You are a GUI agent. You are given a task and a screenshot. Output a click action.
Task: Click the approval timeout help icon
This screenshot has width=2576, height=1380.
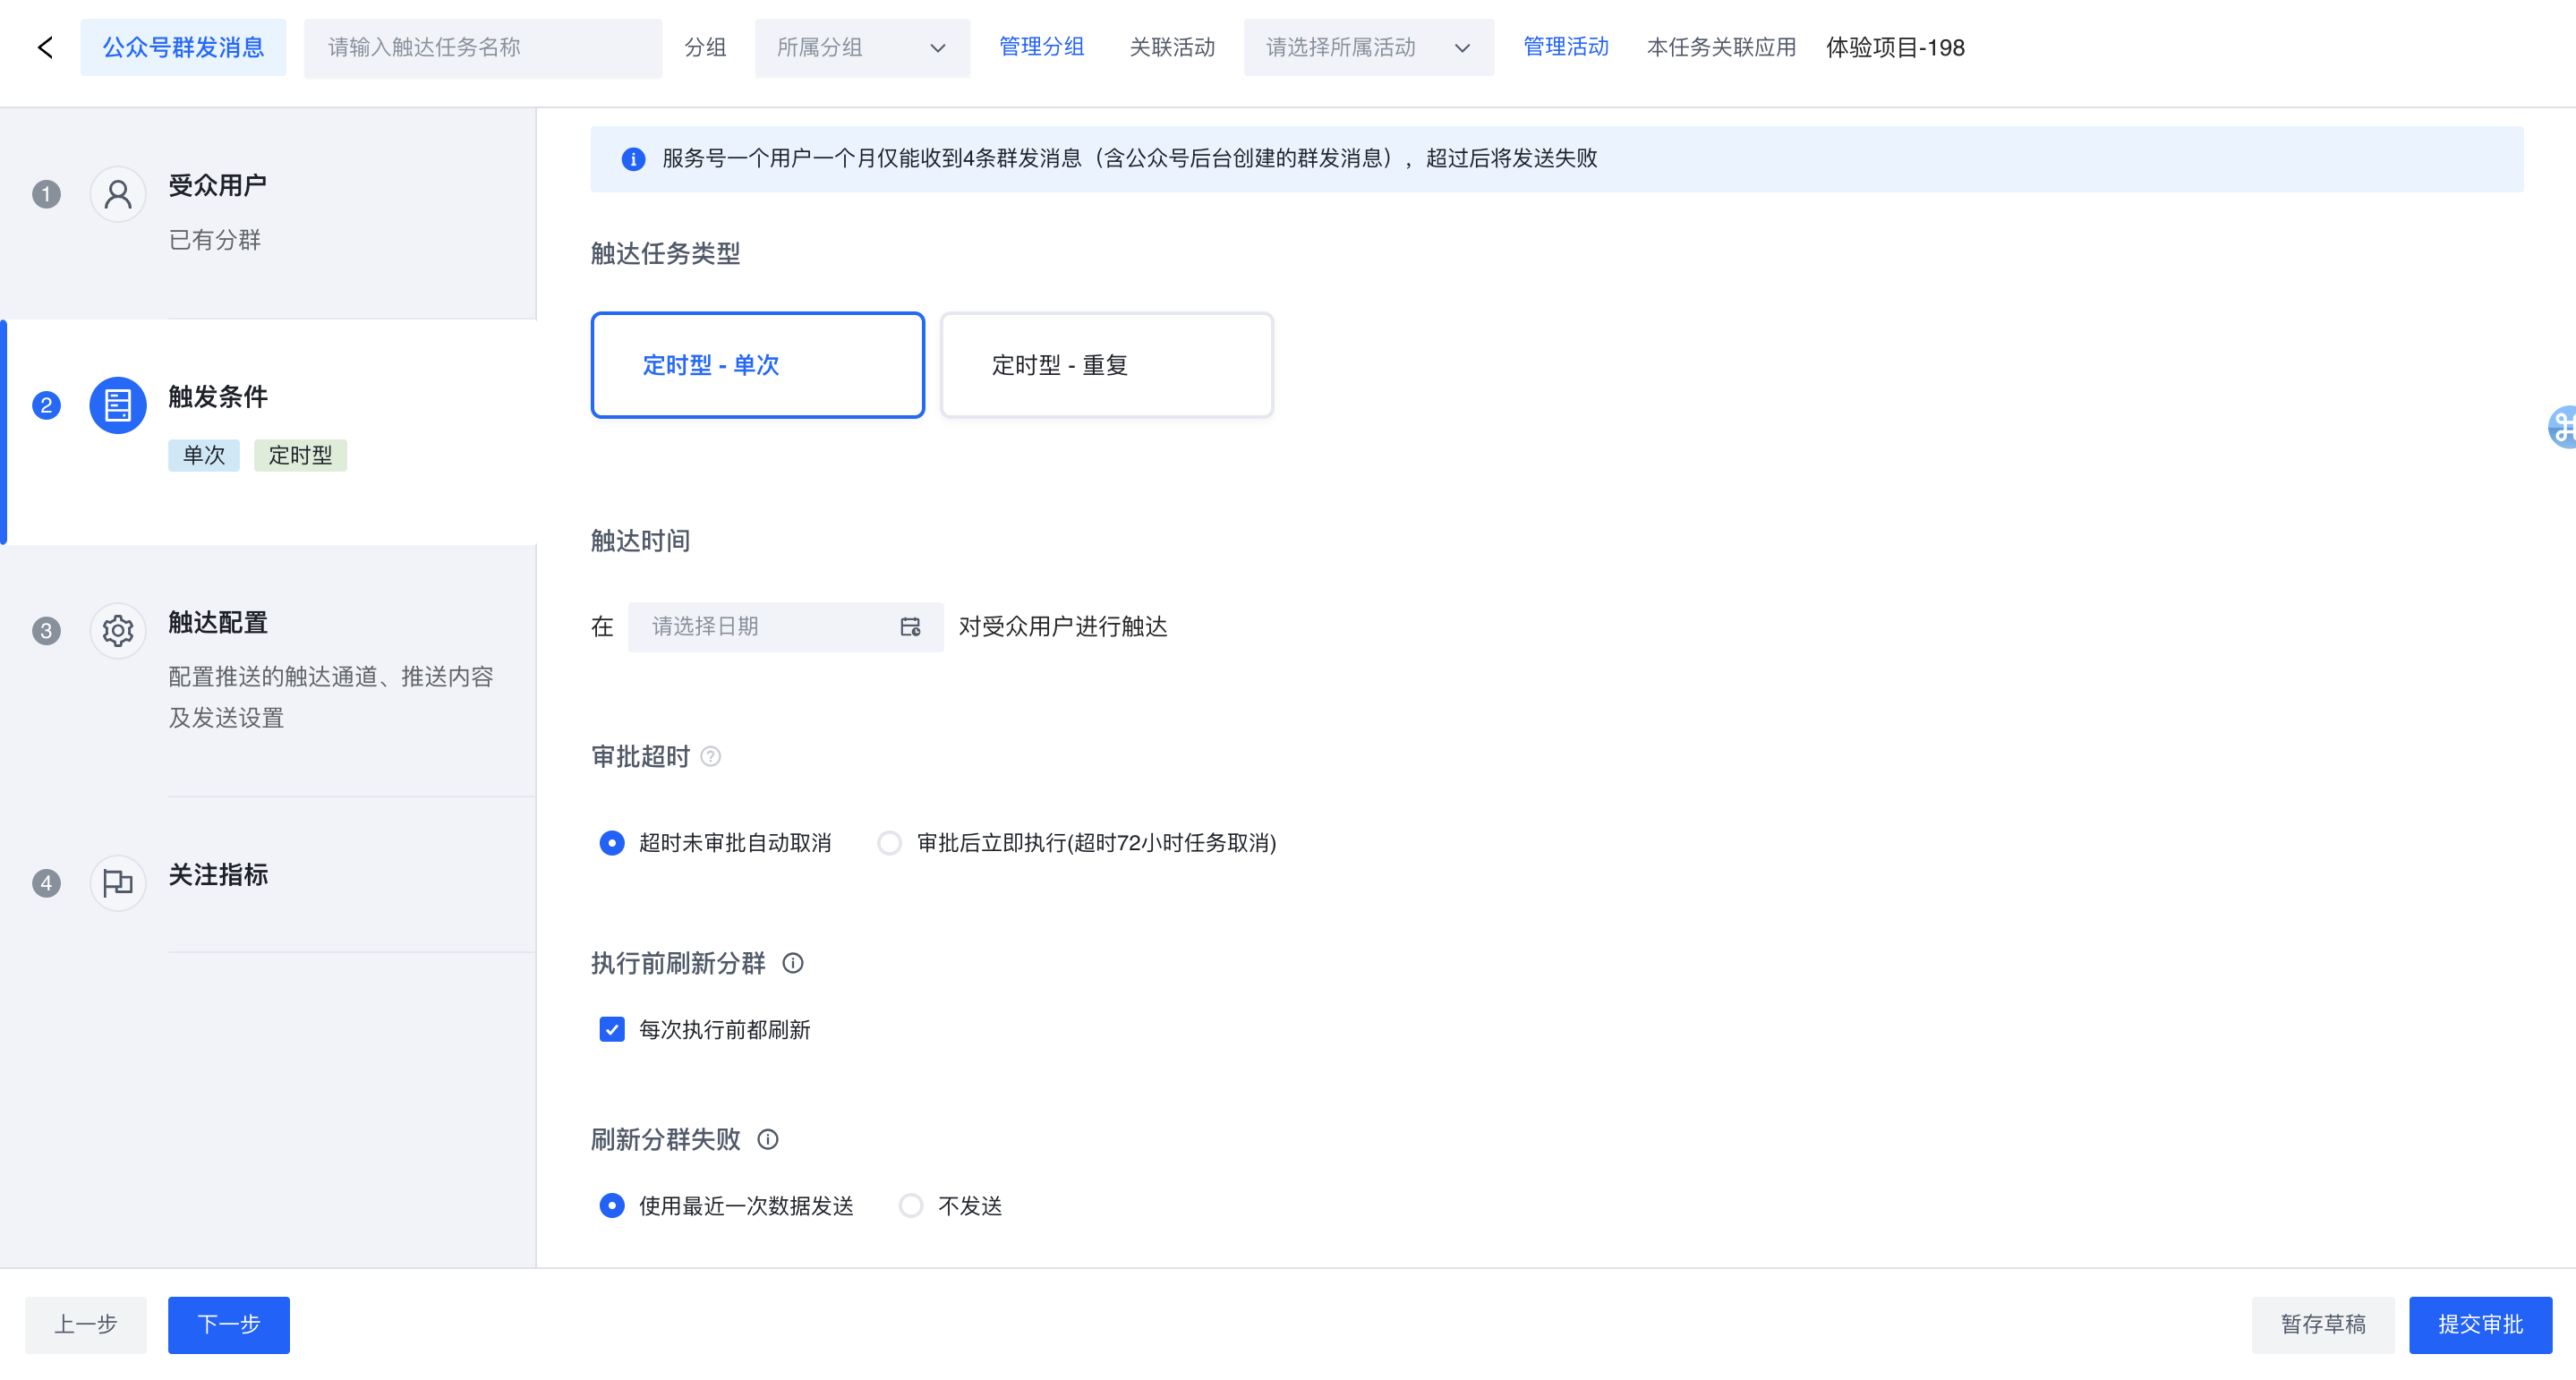[710, 757]
